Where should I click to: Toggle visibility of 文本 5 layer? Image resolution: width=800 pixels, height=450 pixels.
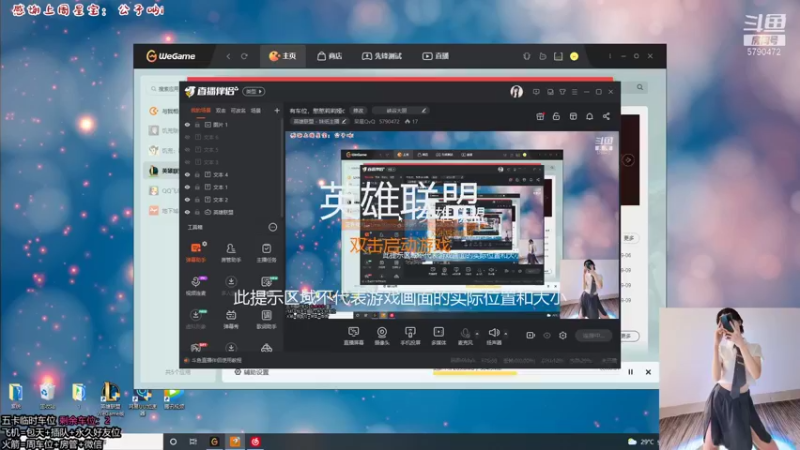[x=187, y=149]
